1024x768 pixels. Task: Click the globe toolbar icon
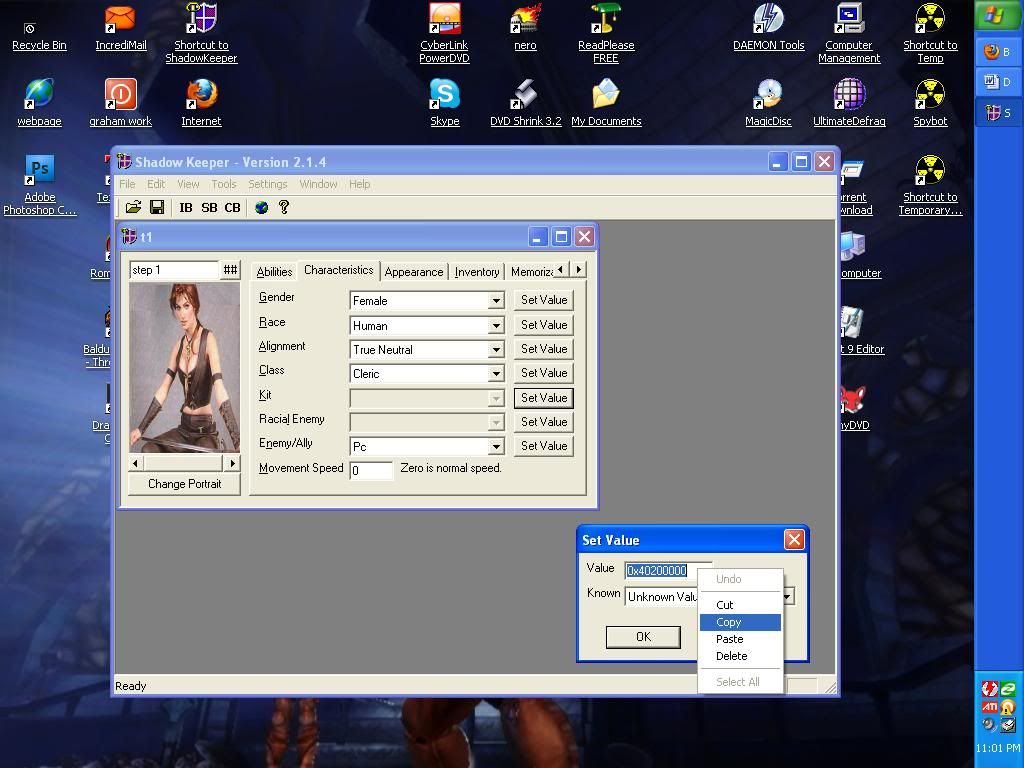click(261, 207)
